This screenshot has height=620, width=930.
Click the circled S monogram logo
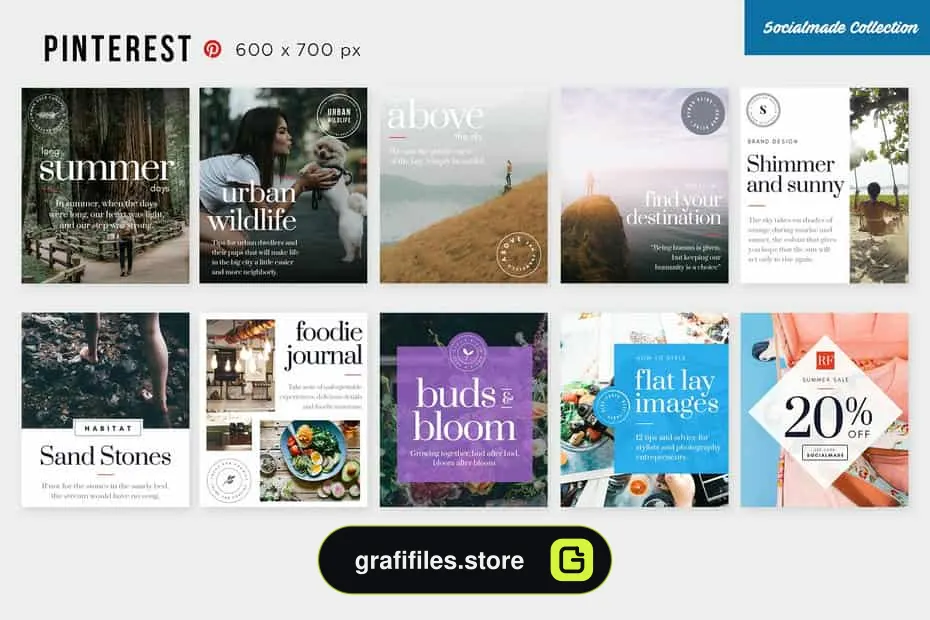[x=763, y=110]
